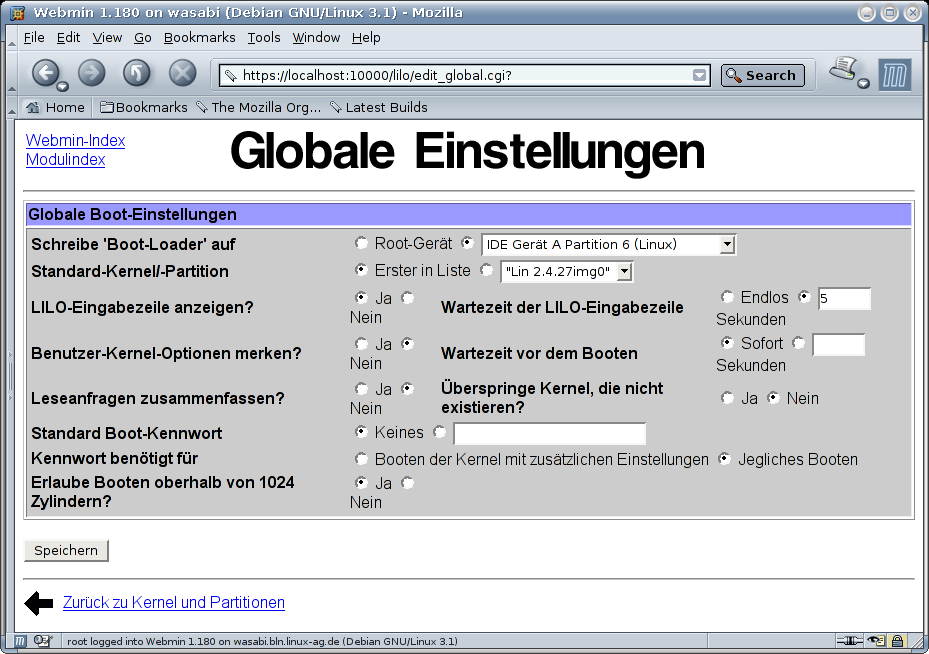
Task: Open the File menu
Action: 34,37
